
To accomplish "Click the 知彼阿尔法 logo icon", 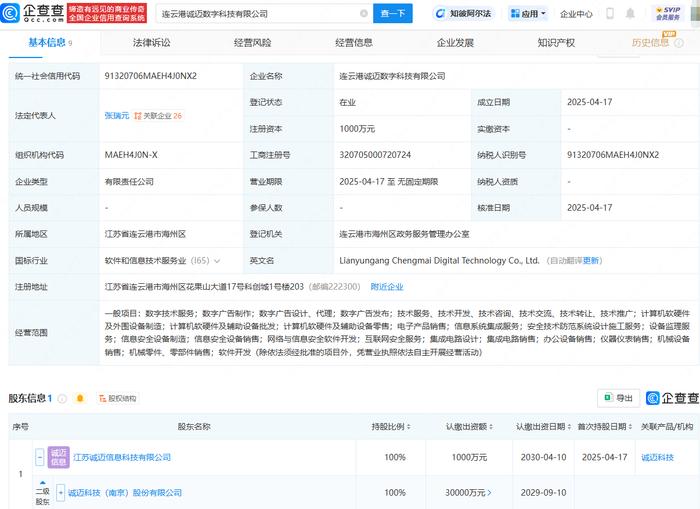I will coord(440,14).
